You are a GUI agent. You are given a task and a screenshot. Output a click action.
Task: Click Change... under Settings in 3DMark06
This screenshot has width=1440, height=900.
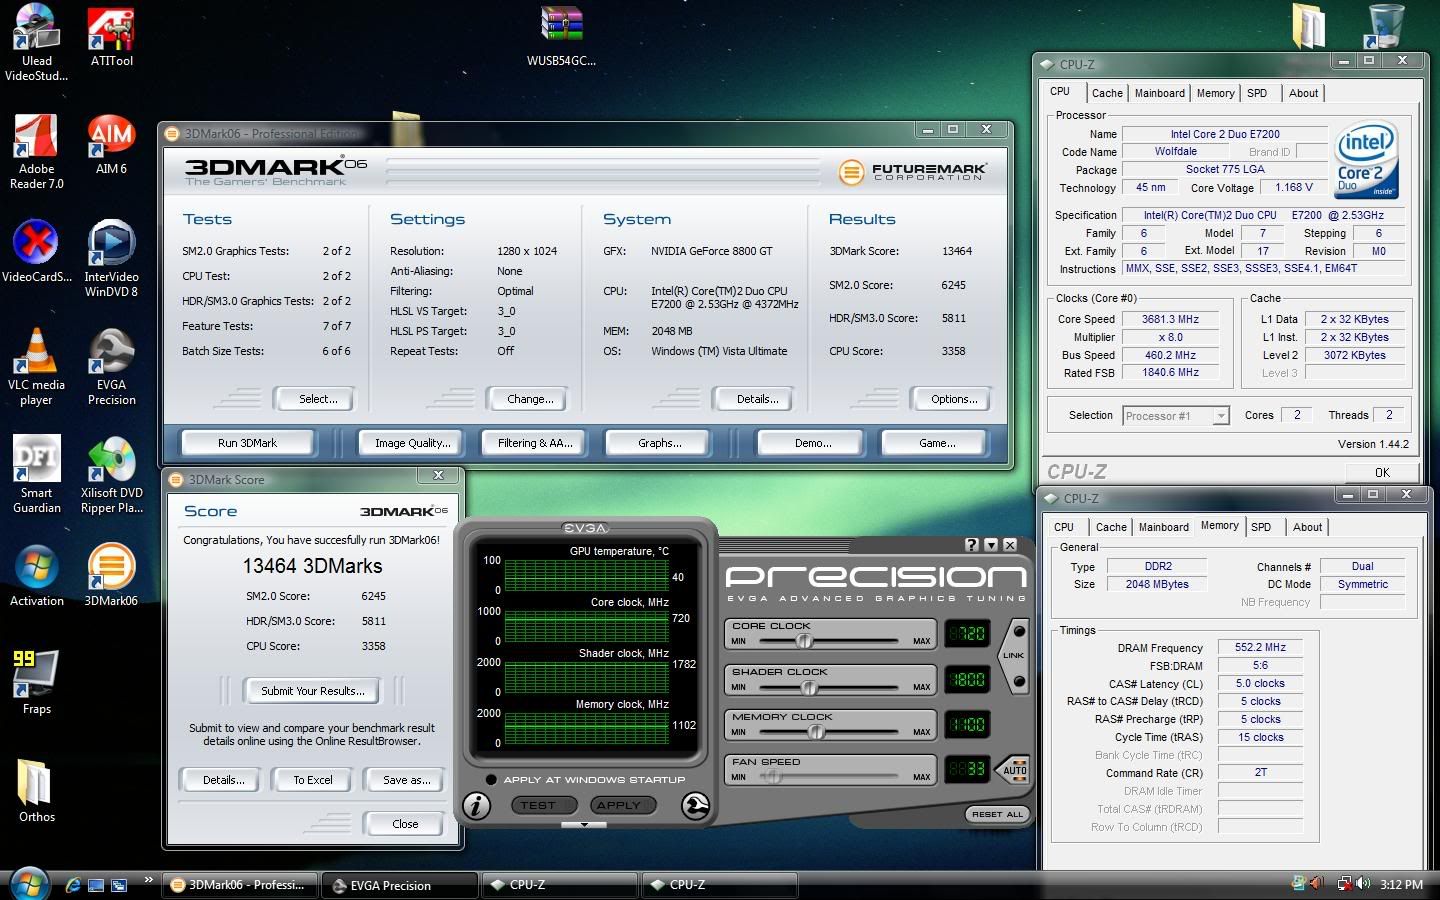point(530,399)
